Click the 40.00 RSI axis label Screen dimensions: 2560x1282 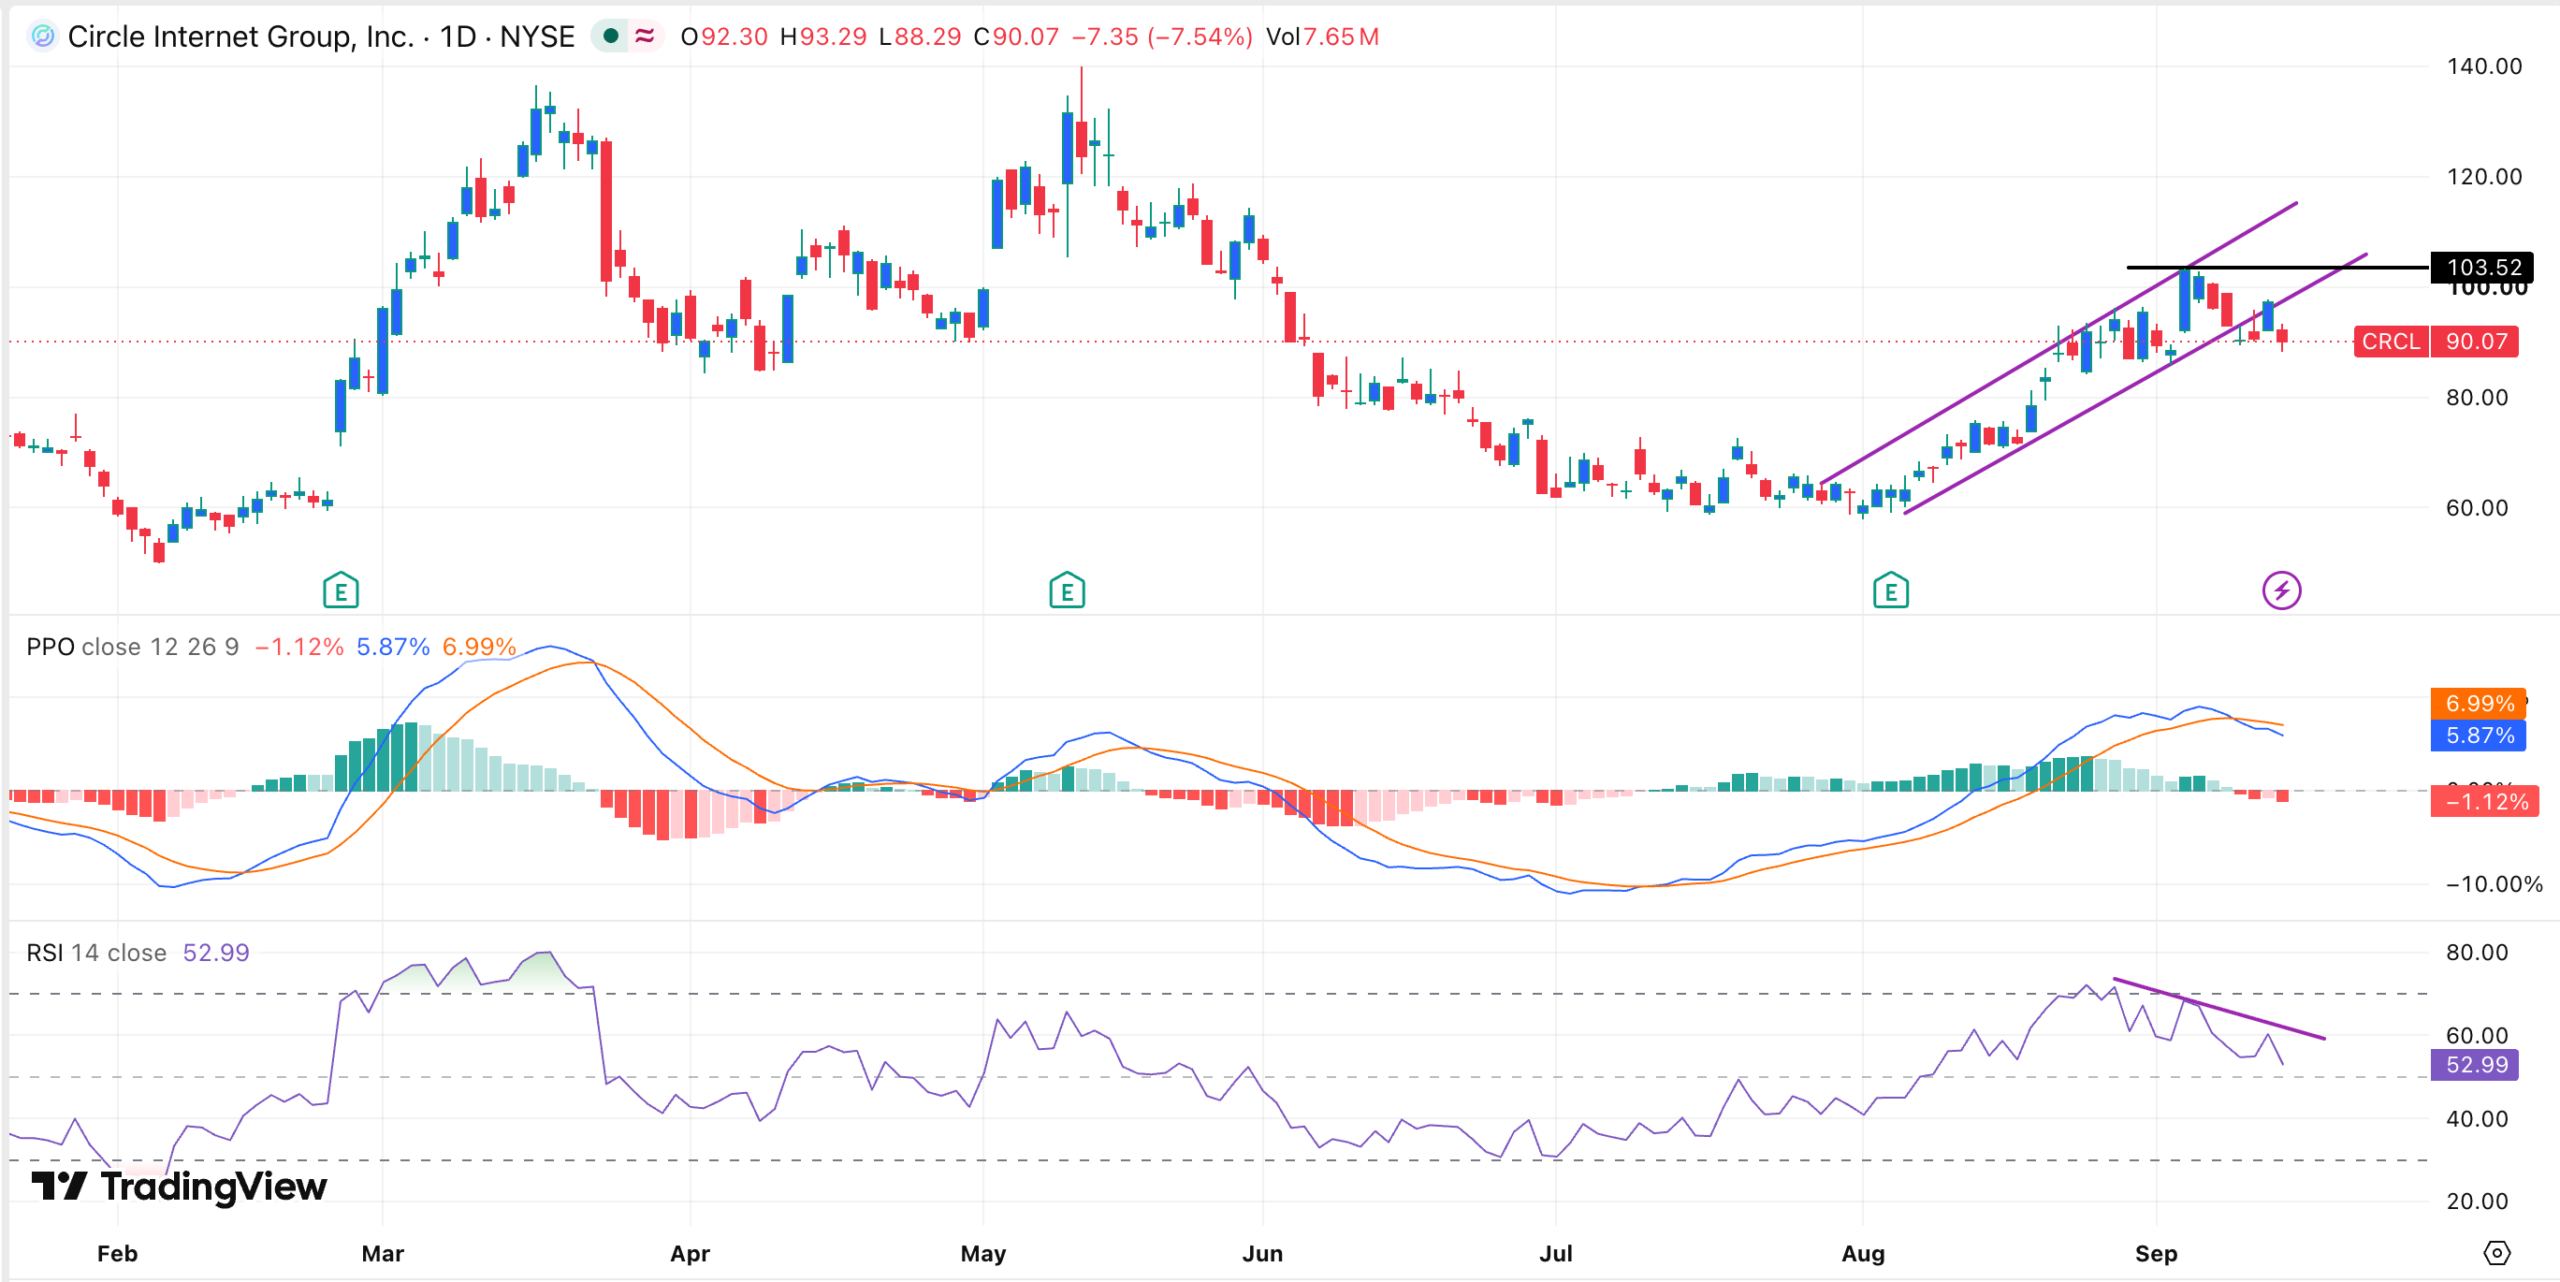click(2477, 1118)
